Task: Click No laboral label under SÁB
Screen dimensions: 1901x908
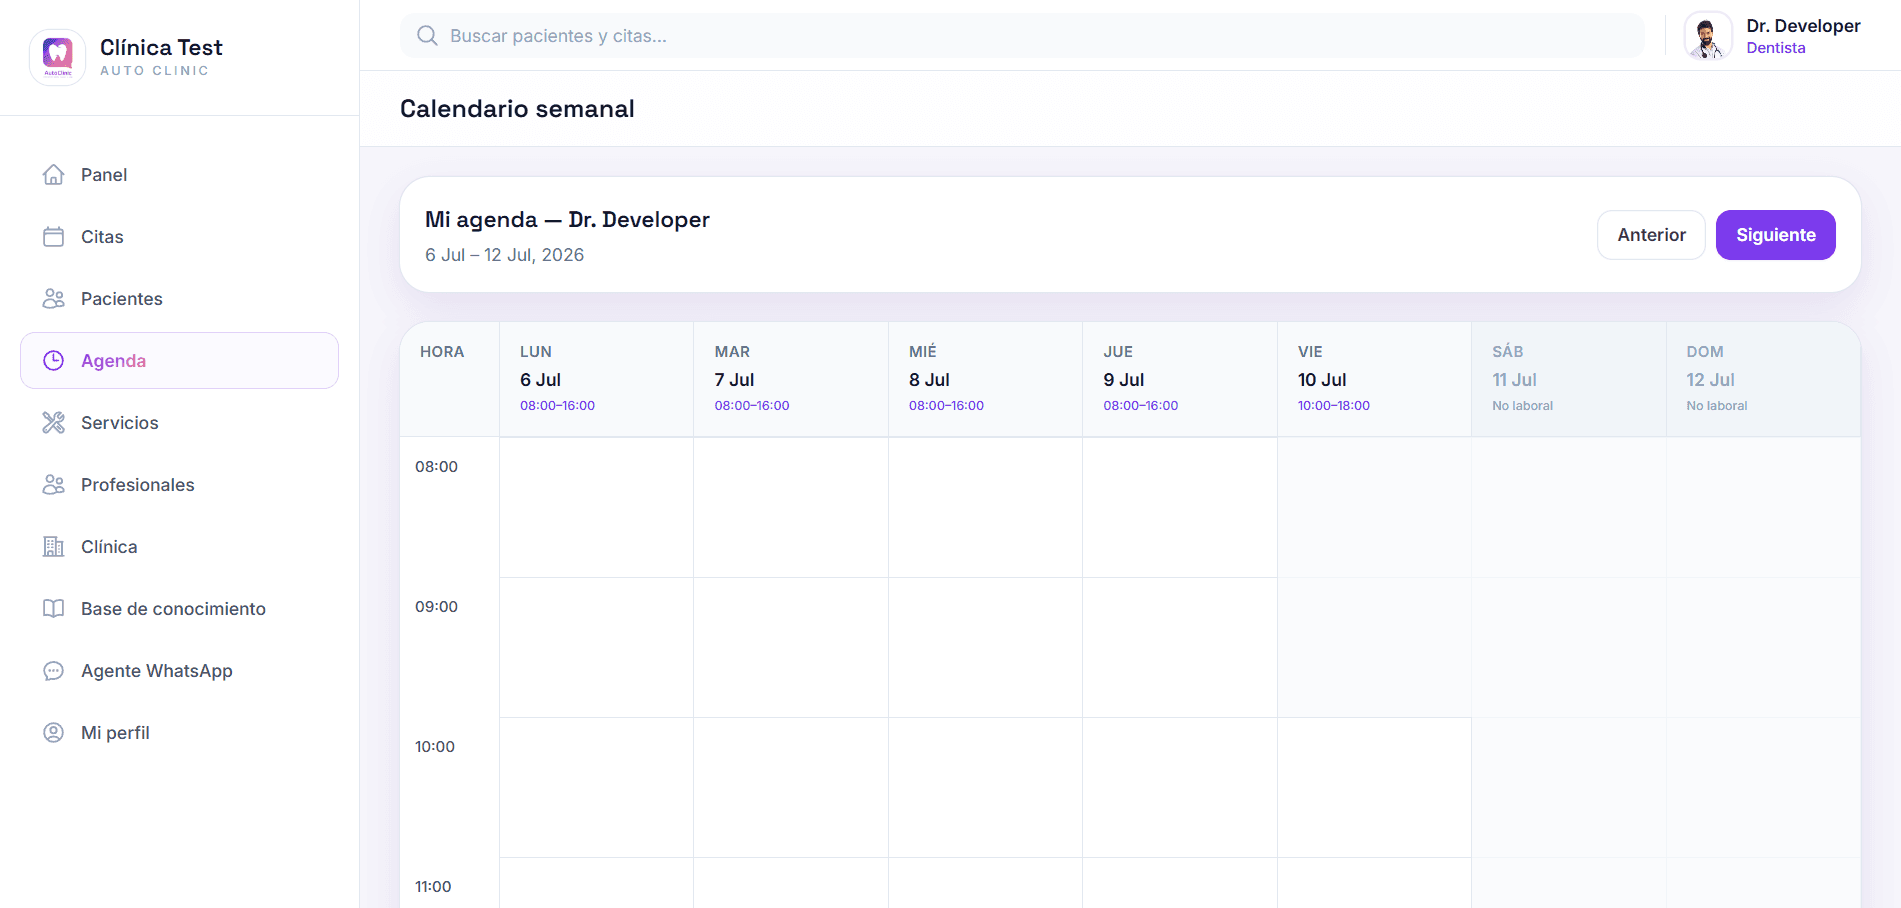Action: [1522, 406]
